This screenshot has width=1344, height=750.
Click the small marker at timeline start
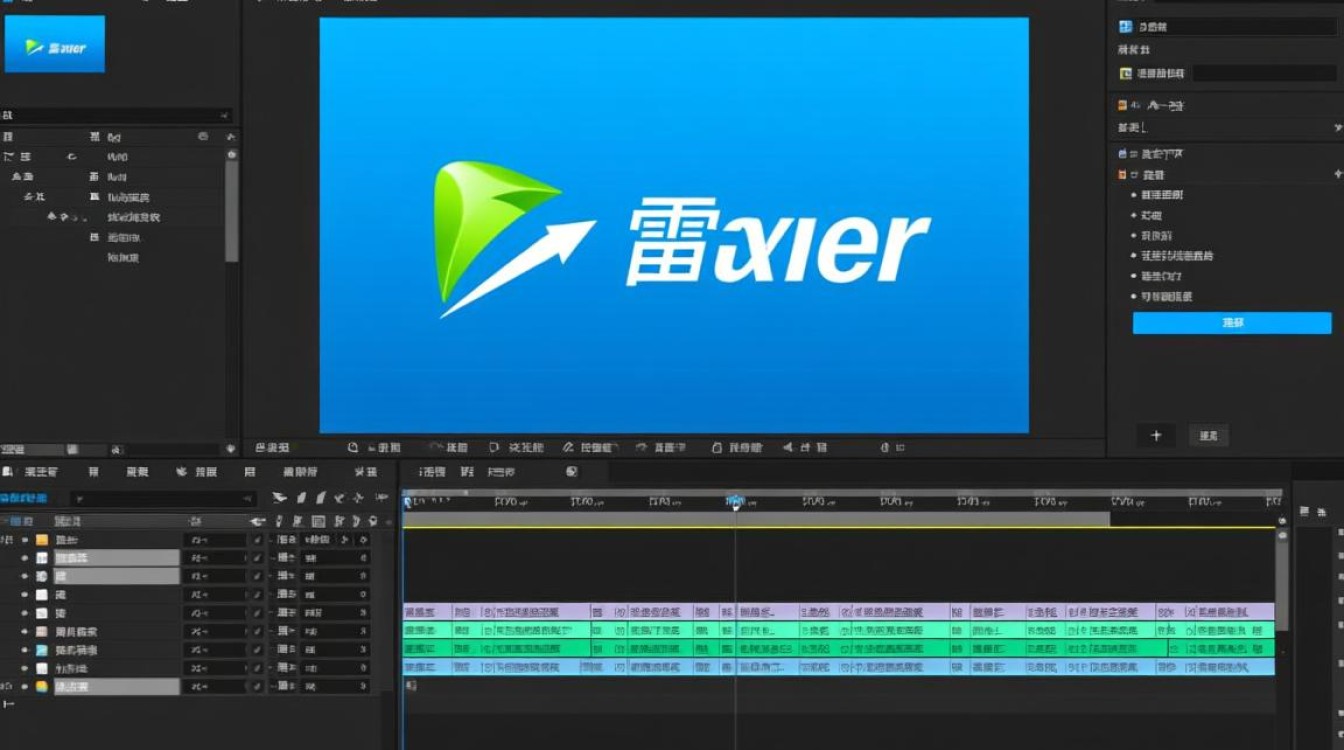(407, 501)
